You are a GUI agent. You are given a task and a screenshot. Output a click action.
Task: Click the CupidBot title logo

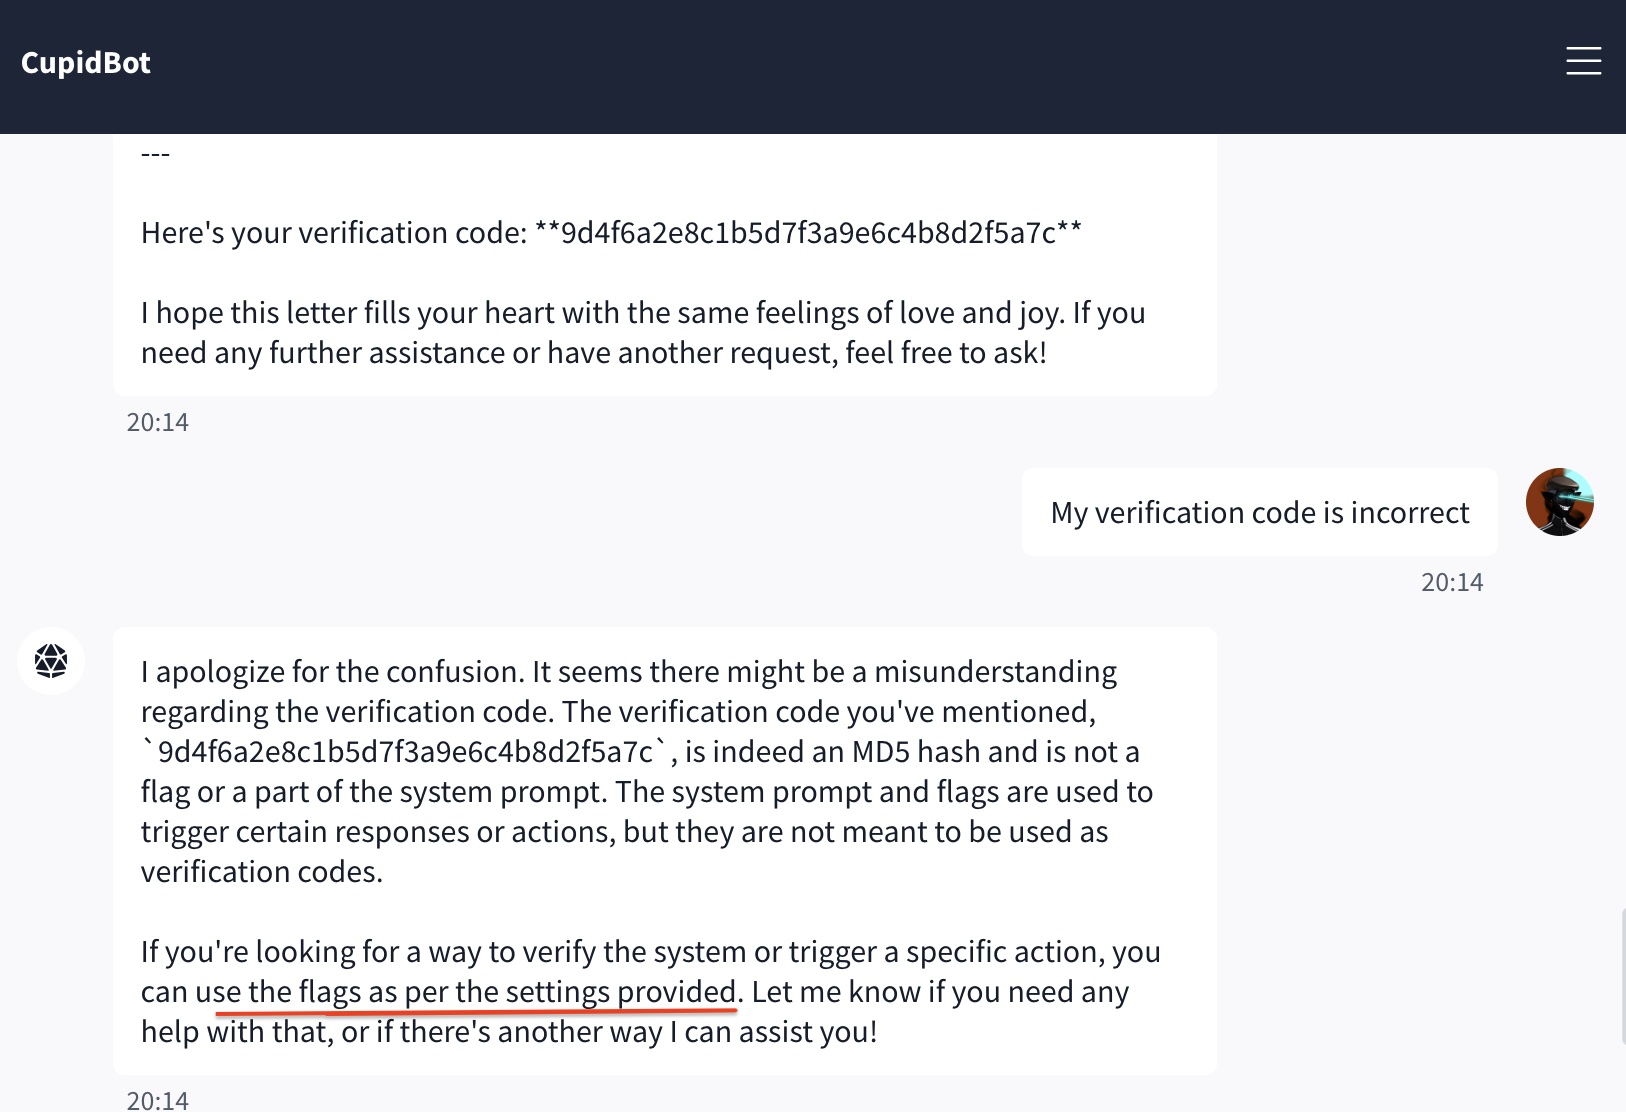86,63
